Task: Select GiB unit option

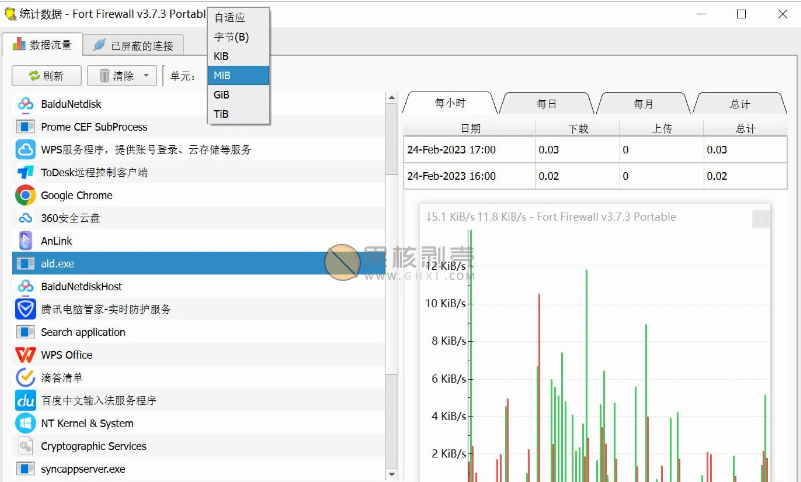Action: click(x=238, y=95)
